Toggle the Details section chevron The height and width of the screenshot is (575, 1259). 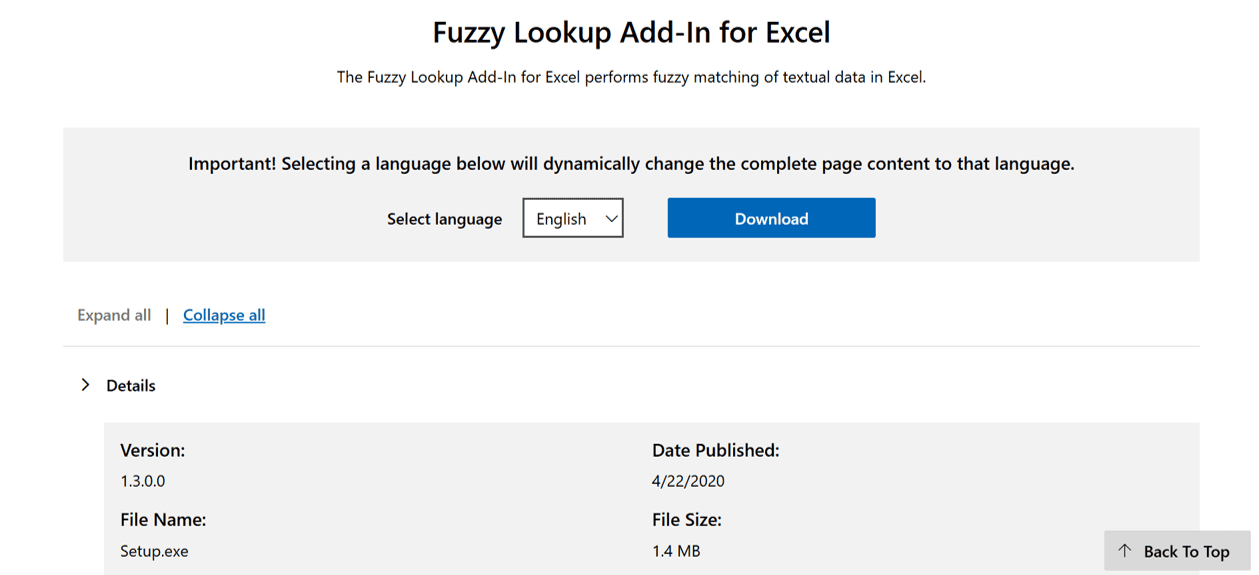pos(85,385)
